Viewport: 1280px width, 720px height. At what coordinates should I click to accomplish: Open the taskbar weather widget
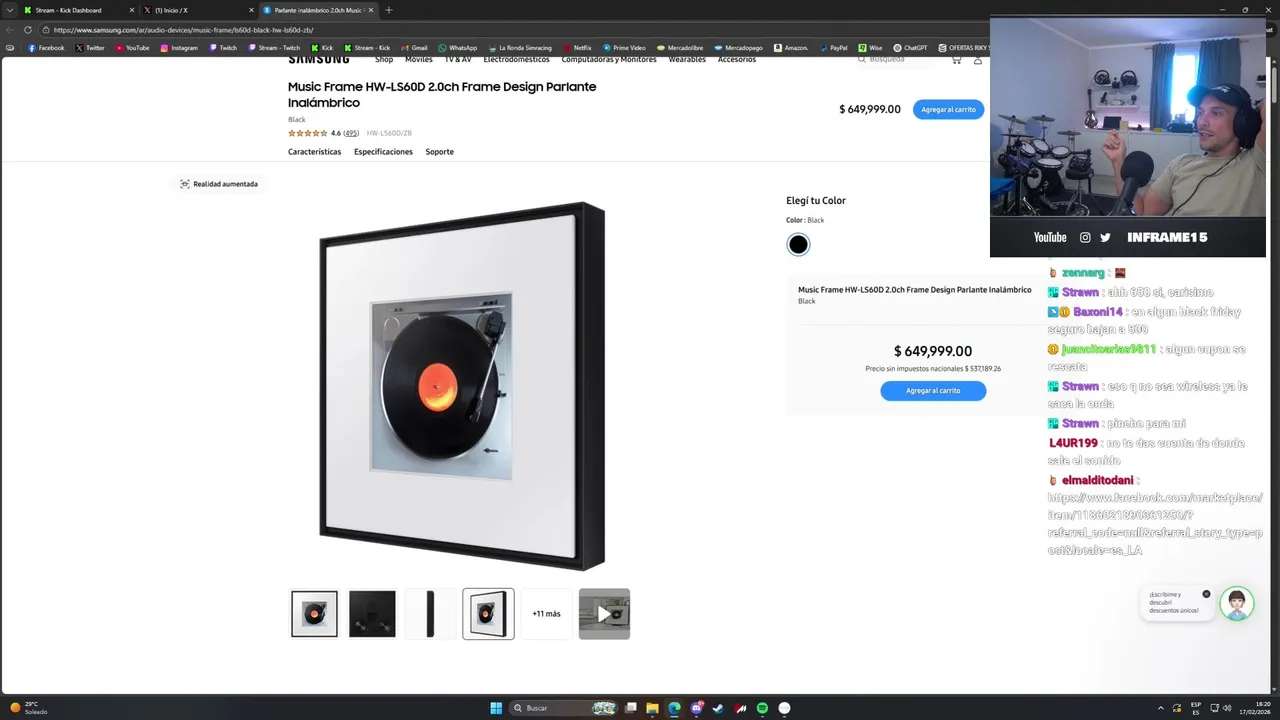[x=28, y=708]
